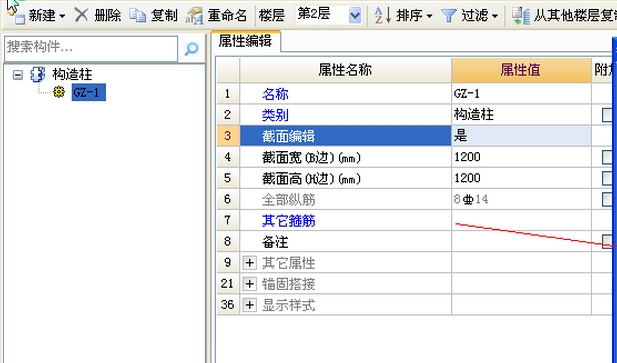This screenshot has width=617, height=363.
Task: Open the 新建 dropdown arrow
Action: 62,17
